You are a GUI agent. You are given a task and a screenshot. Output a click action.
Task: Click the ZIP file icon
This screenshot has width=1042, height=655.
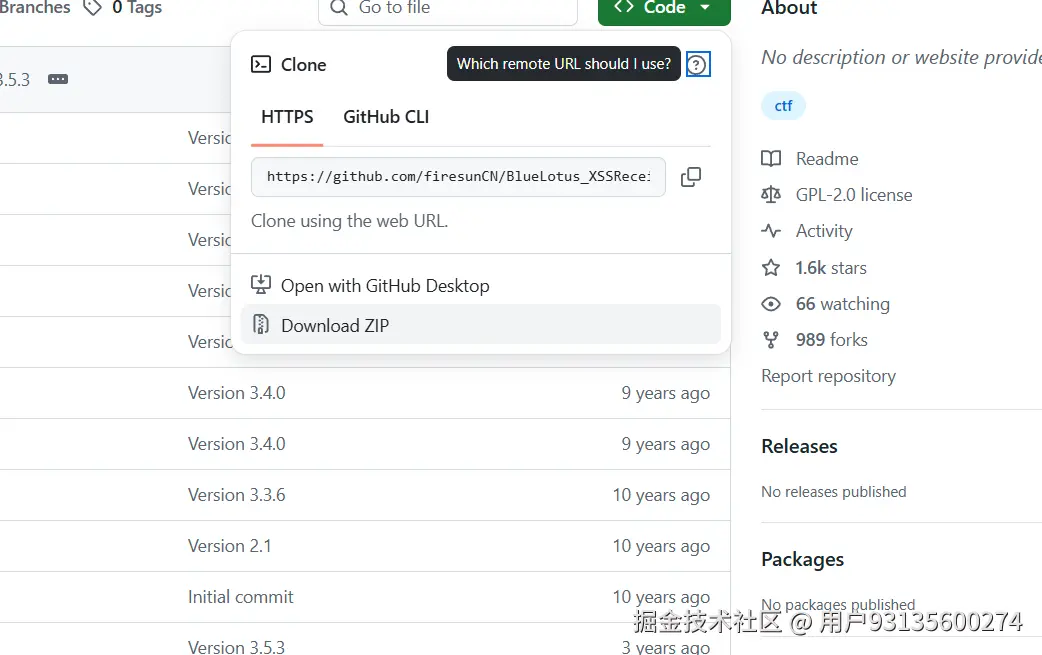pos(260,325)
